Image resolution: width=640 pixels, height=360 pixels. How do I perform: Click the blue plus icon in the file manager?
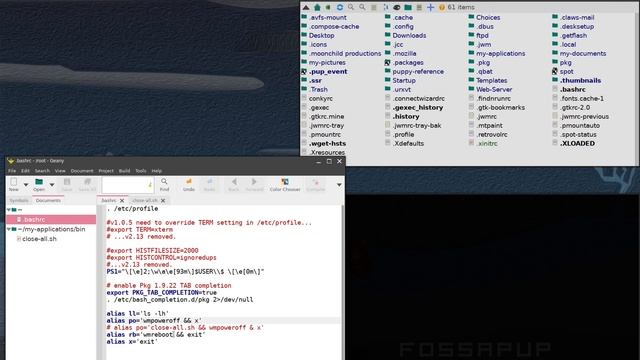click(x=430, y=7)
